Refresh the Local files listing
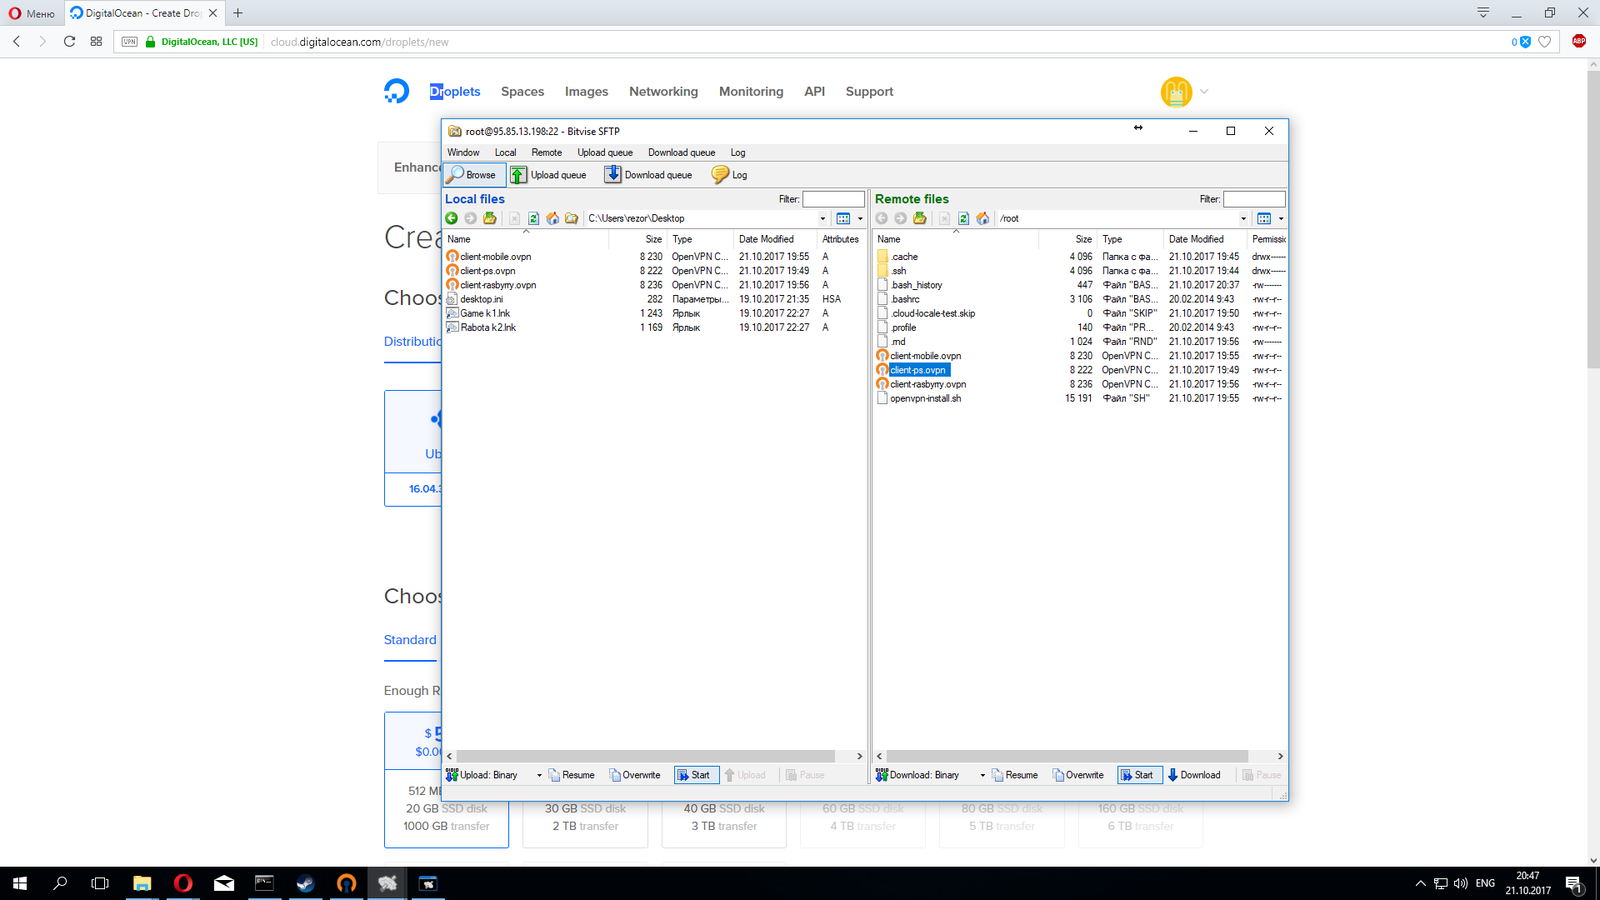 pyautogui.click(x=534, y=218)
